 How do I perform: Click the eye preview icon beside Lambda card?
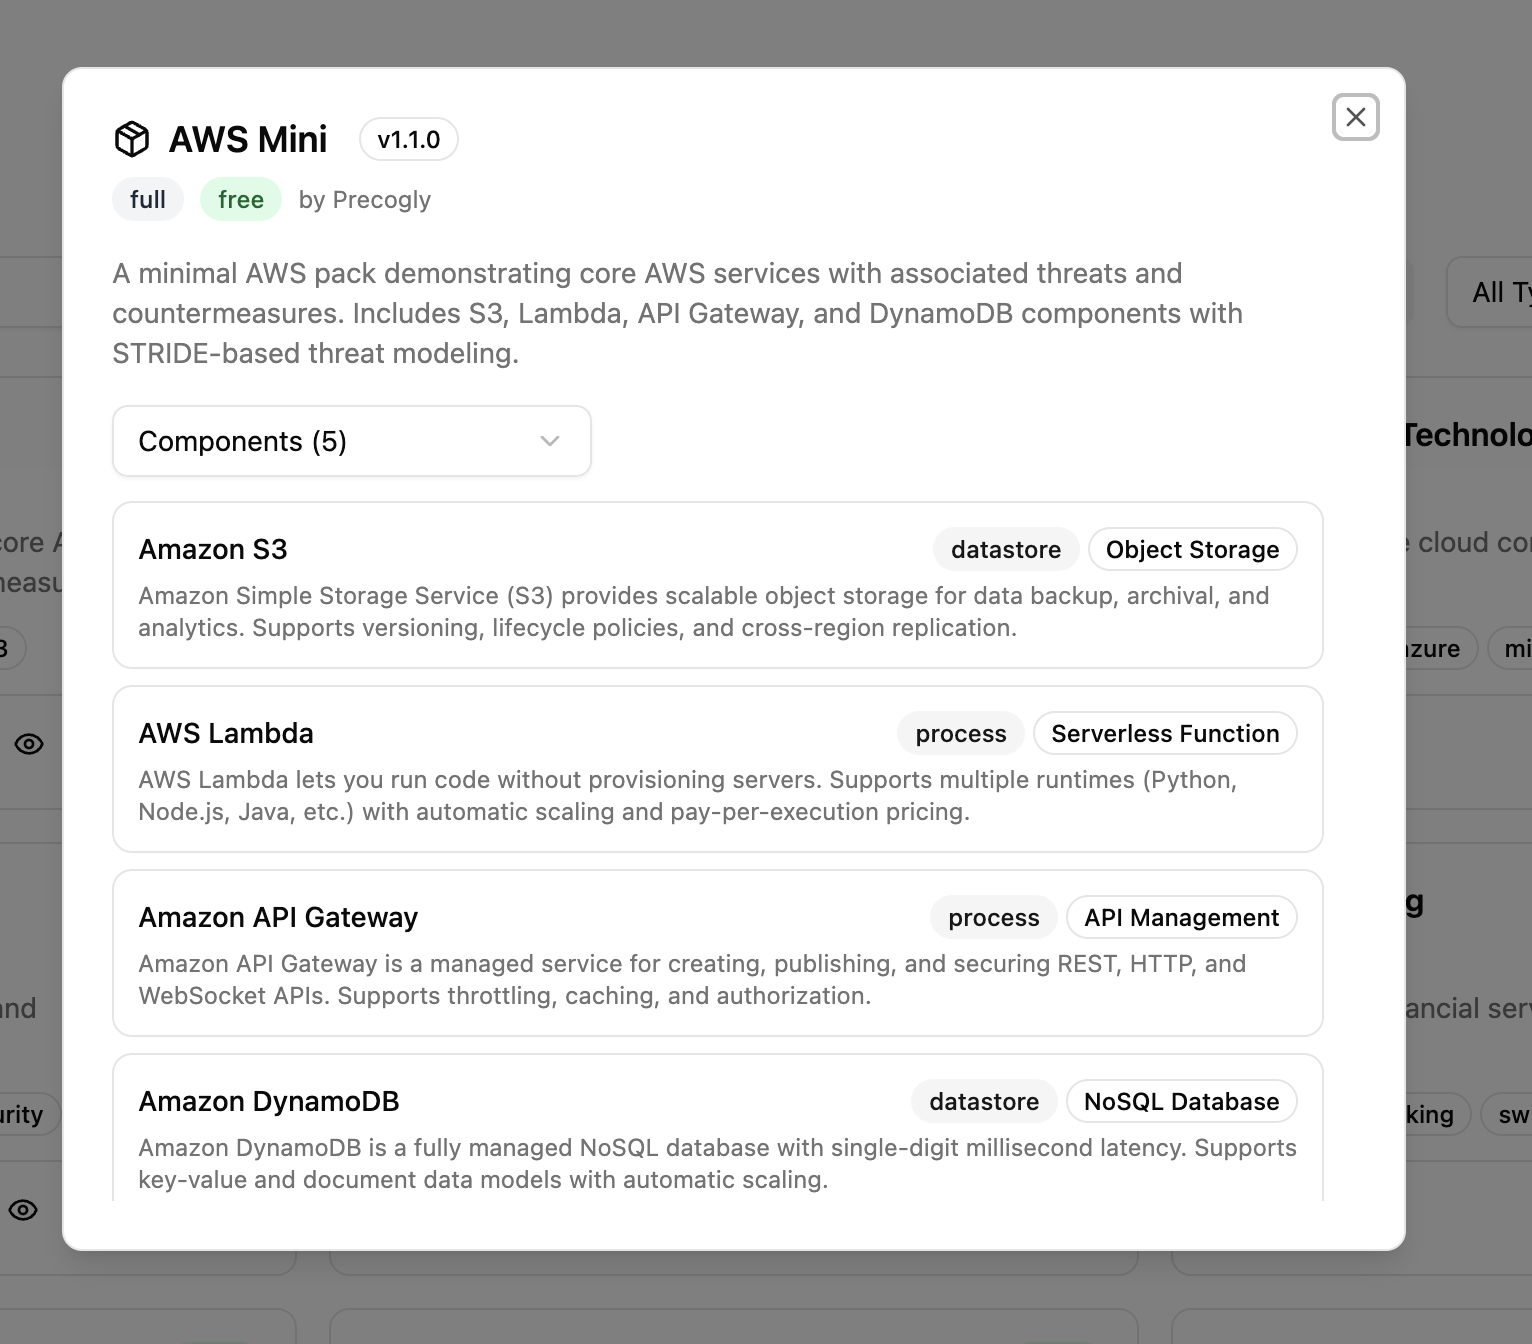pyautogui.click(x=29, y=744)
